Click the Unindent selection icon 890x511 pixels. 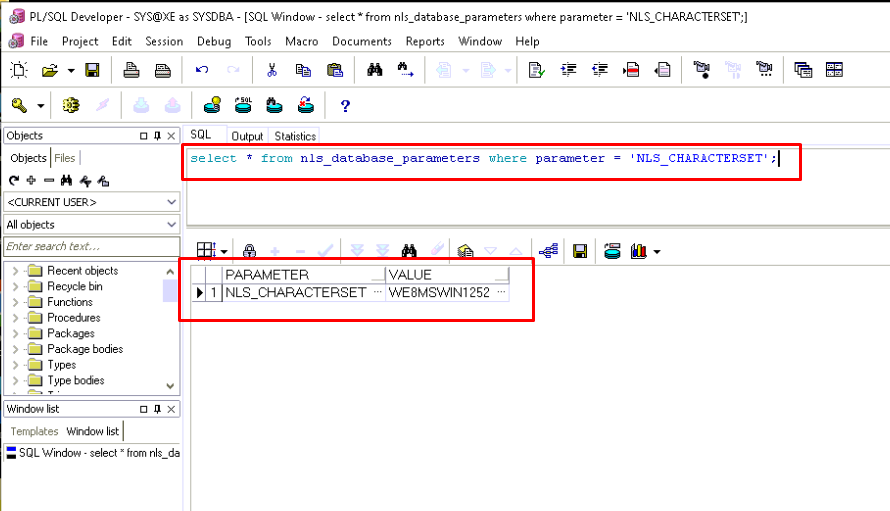[600, 70]
